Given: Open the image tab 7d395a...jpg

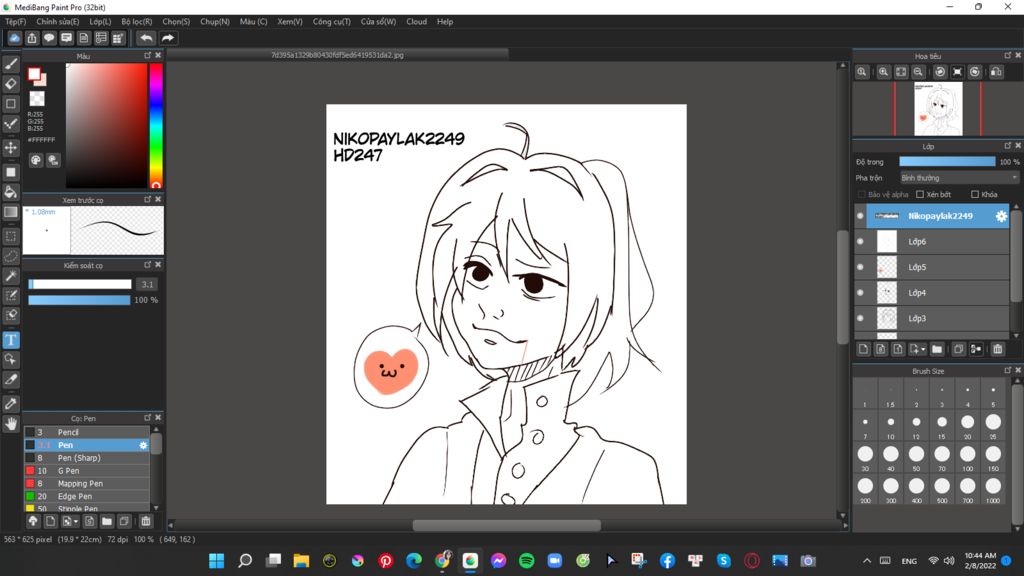Looking at the screenshot, I should [337, 56].
